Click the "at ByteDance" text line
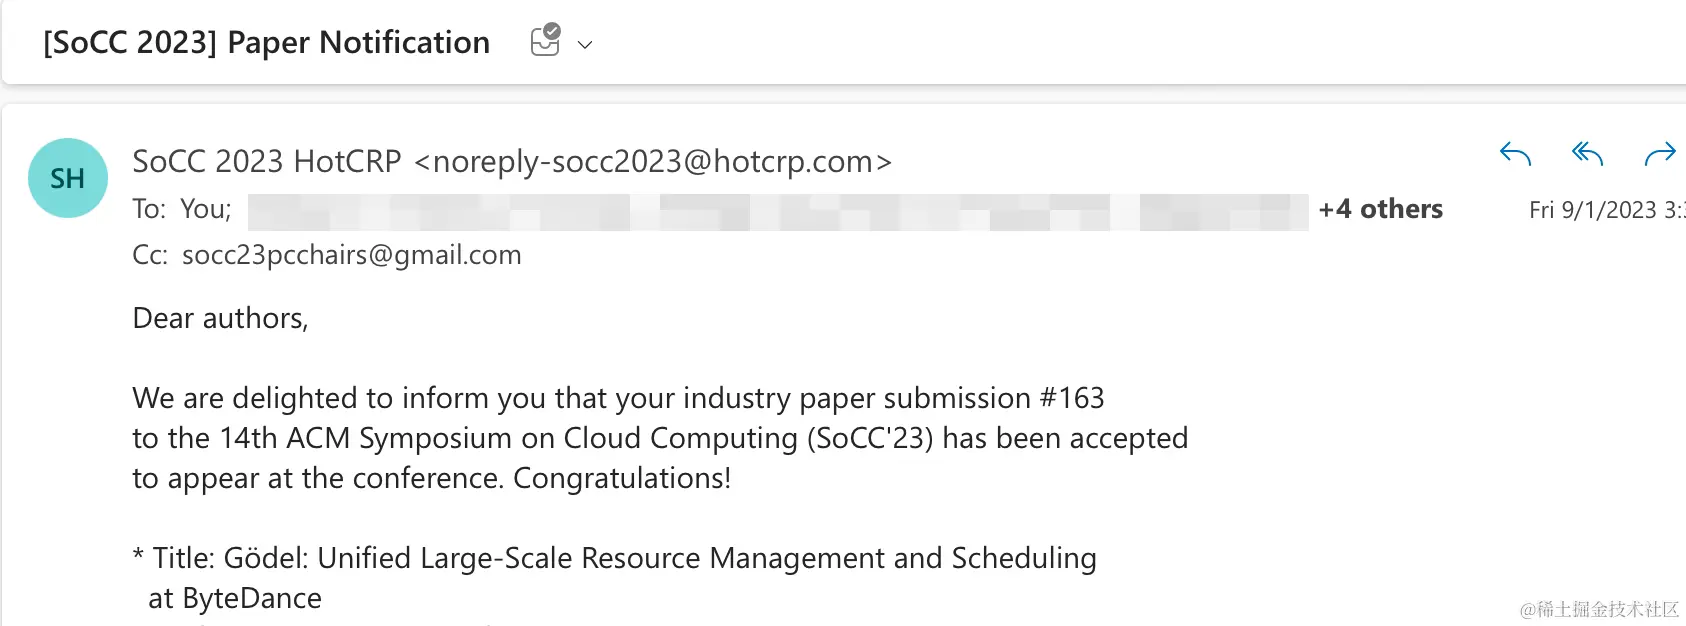 [x=235, y=598]
